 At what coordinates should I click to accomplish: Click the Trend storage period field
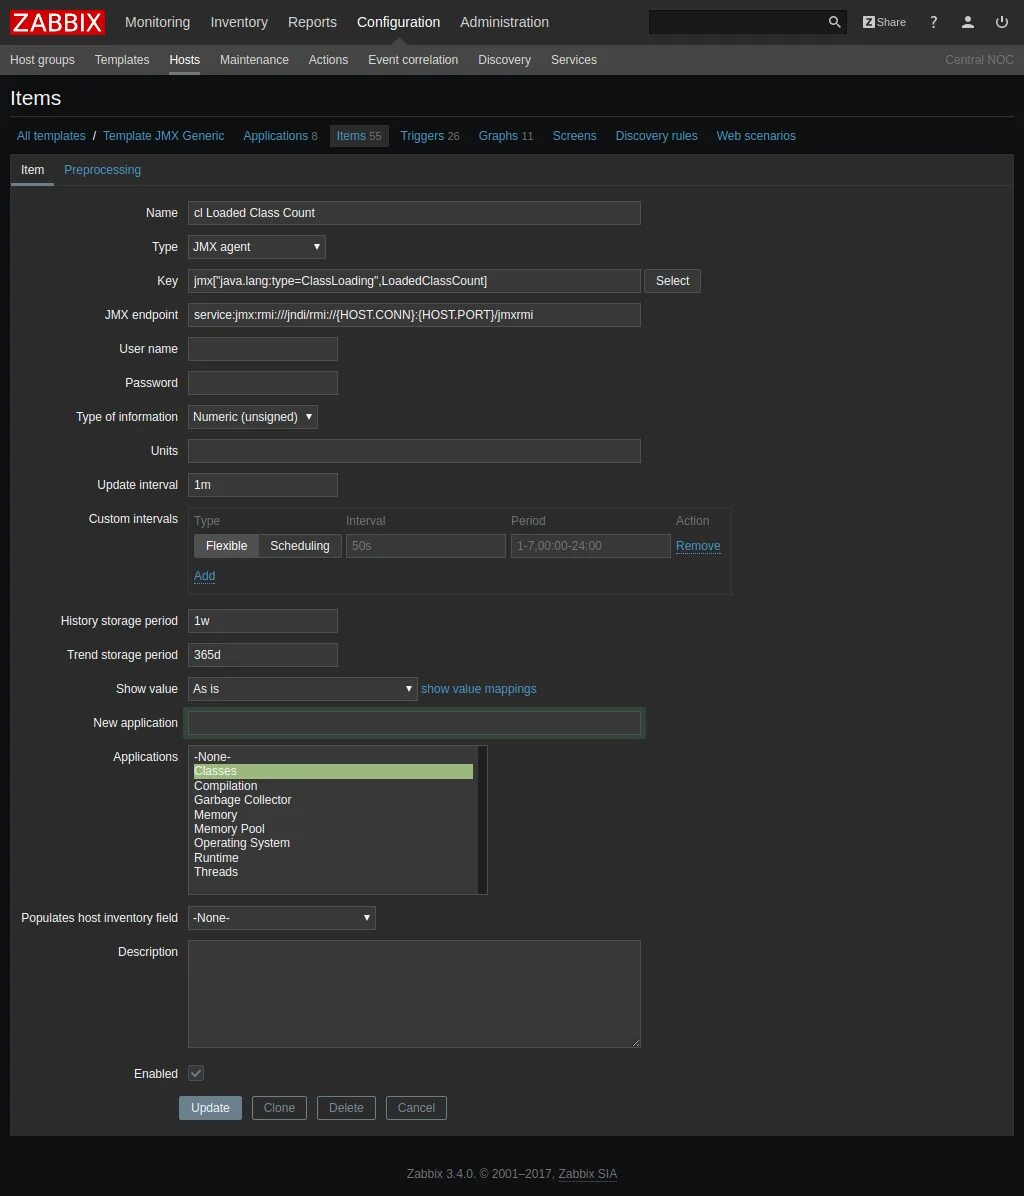263,655
